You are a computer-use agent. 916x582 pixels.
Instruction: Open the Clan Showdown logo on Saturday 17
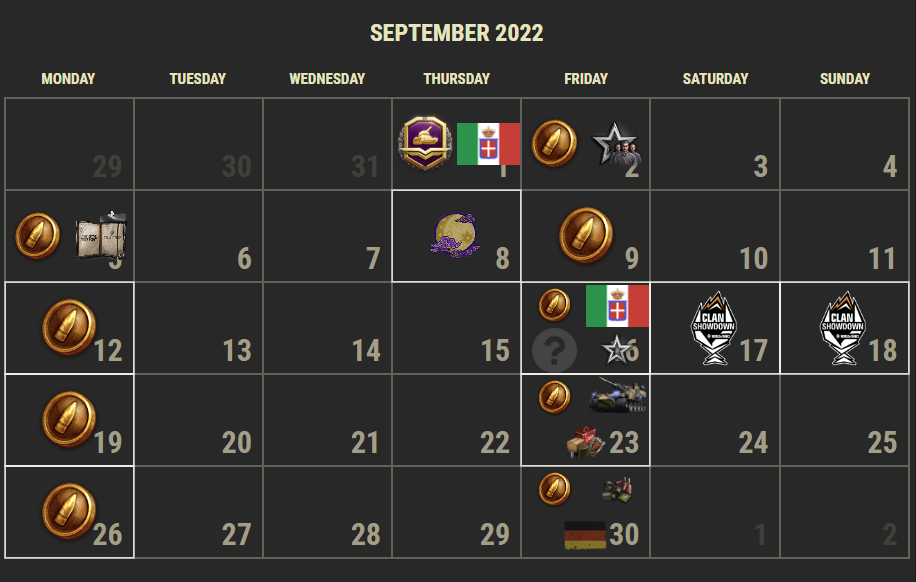(x=714, y=328)
